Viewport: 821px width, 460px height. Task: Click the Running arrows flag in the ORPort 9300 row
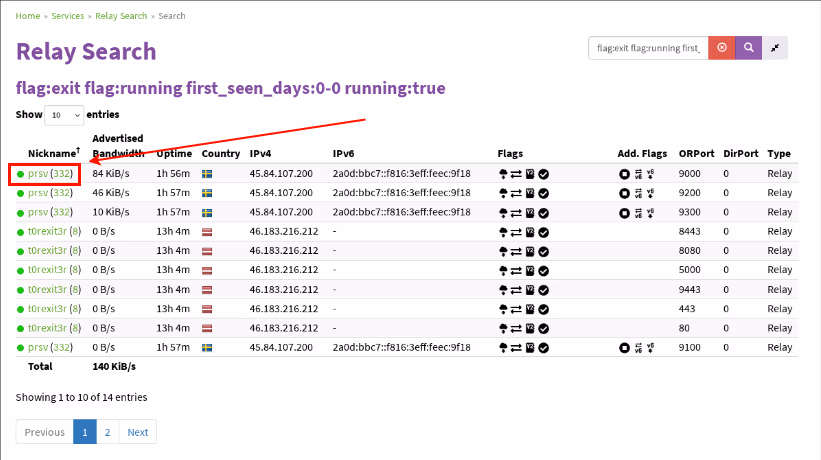coord(516,212)
